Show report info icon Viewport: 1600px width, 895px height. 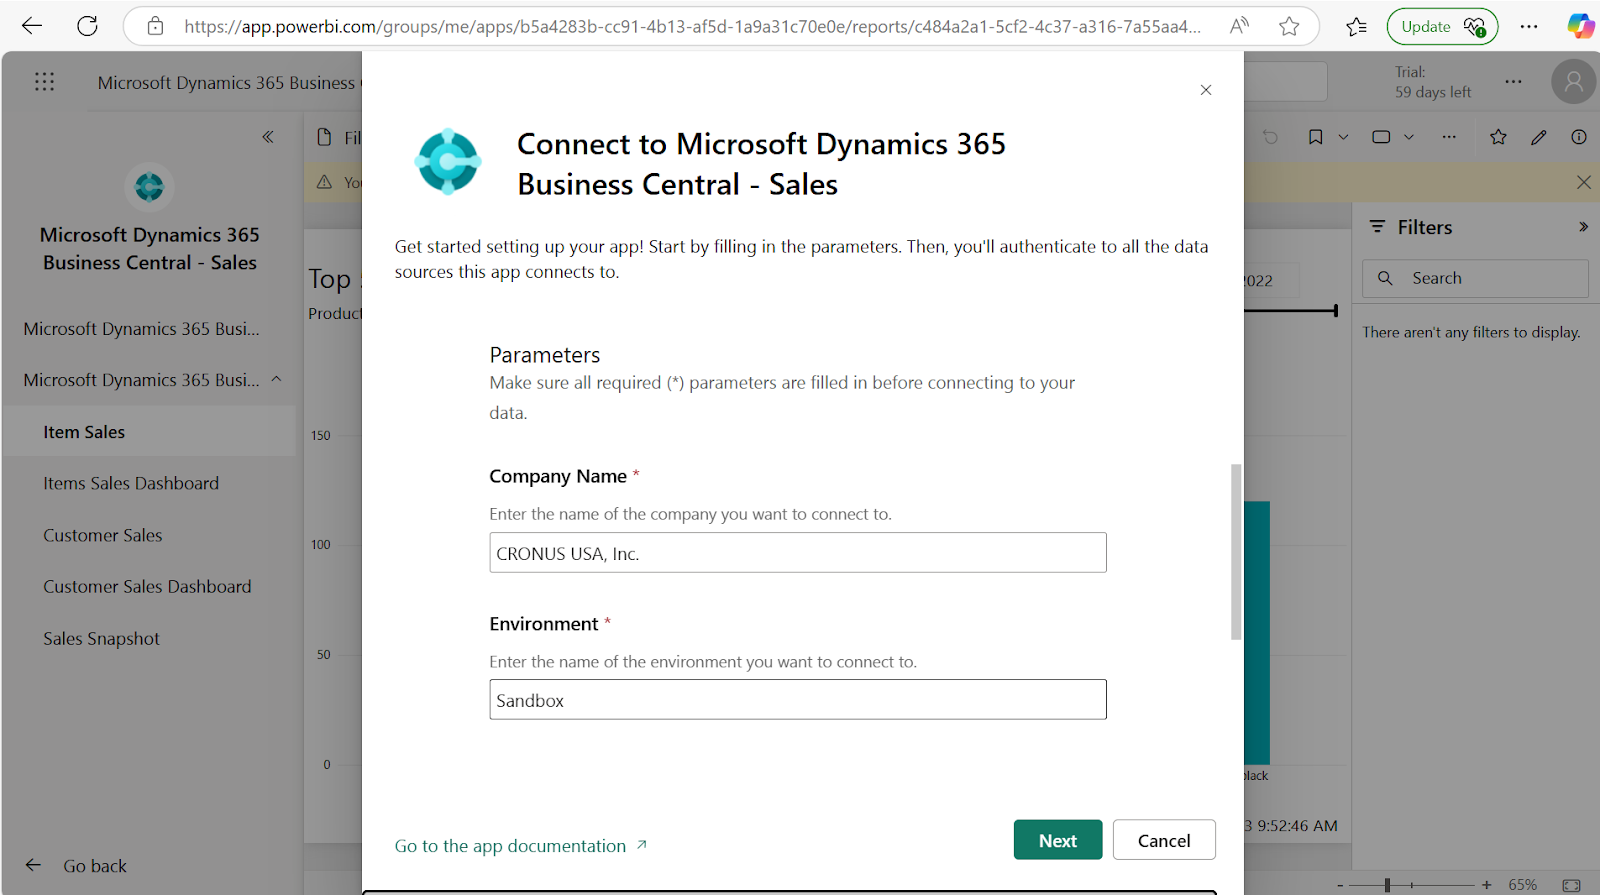click(x=1579, y=137)
